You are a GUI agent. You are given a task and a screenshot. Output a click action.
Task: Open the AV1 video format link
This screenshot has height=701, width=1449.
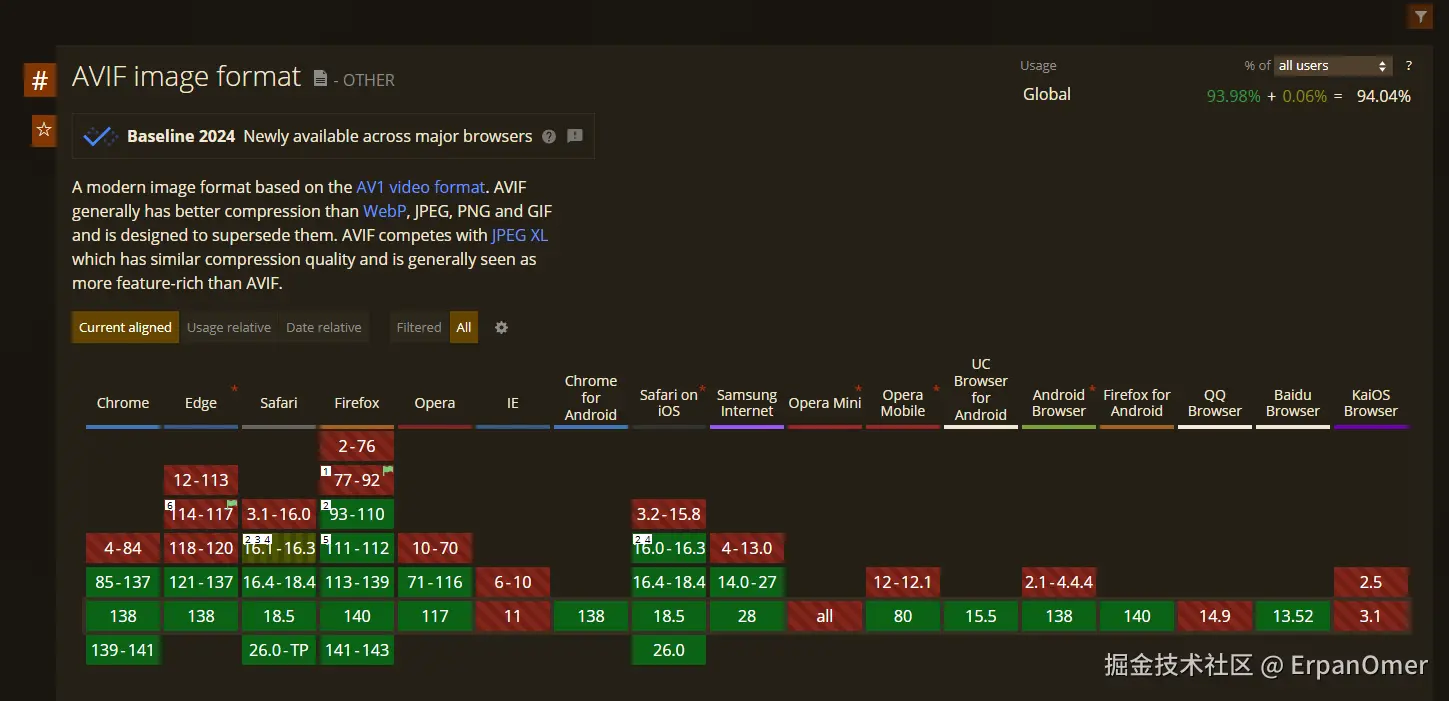tap(421, 187)
